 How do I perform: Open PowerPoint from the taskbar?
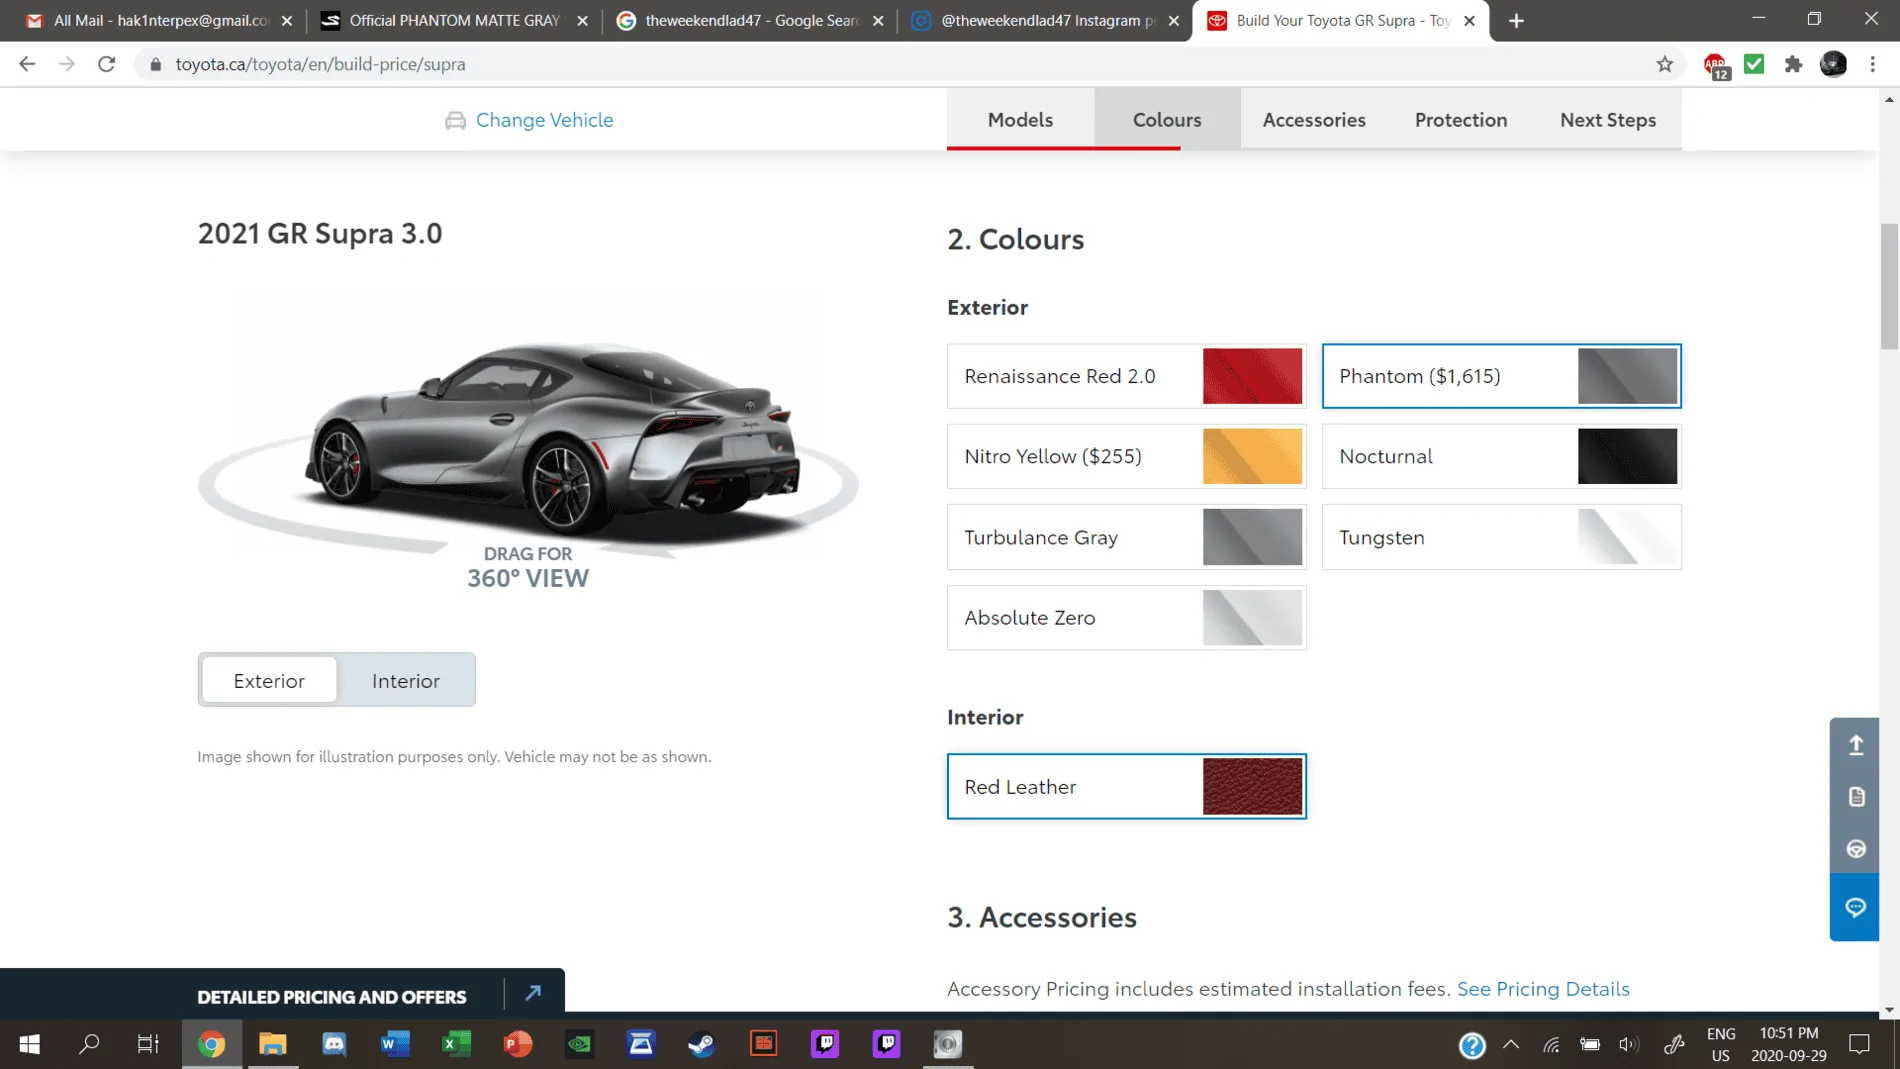click(518, 1044)
